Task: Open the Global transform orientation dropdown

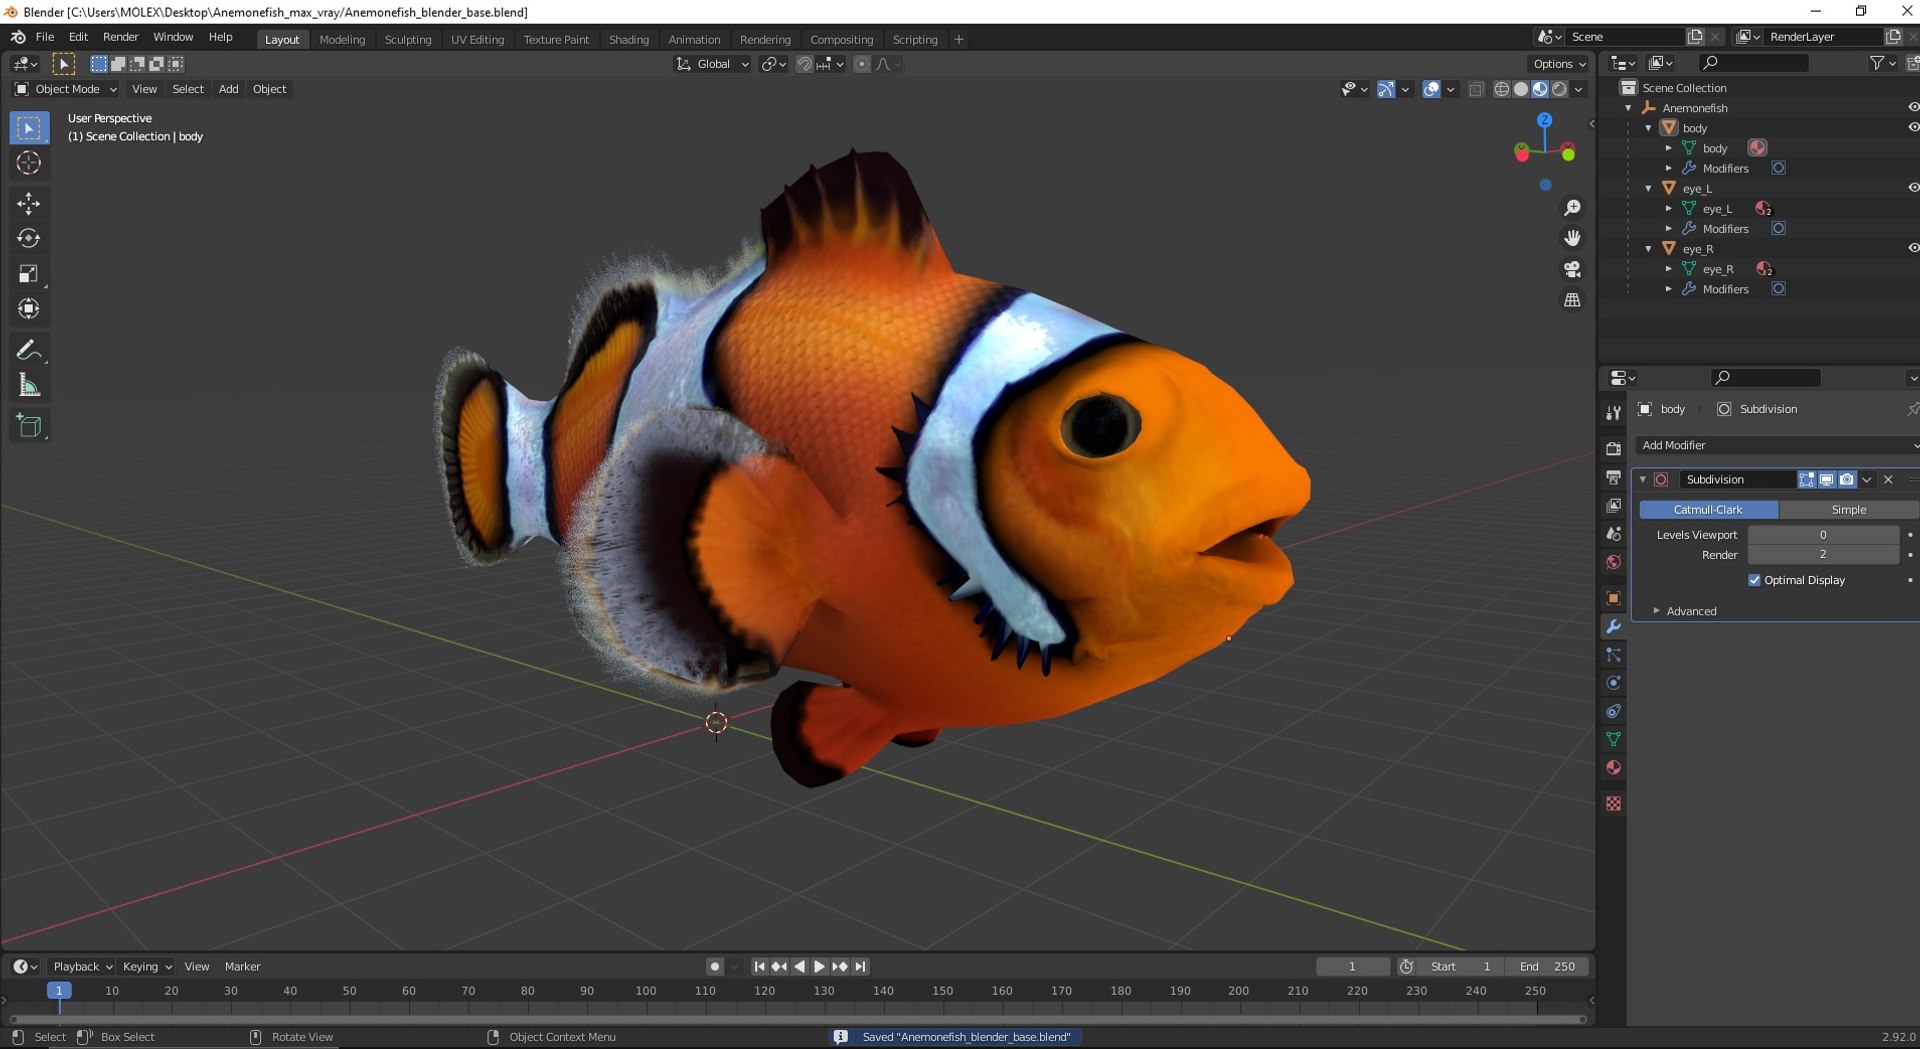Action: 713,64
